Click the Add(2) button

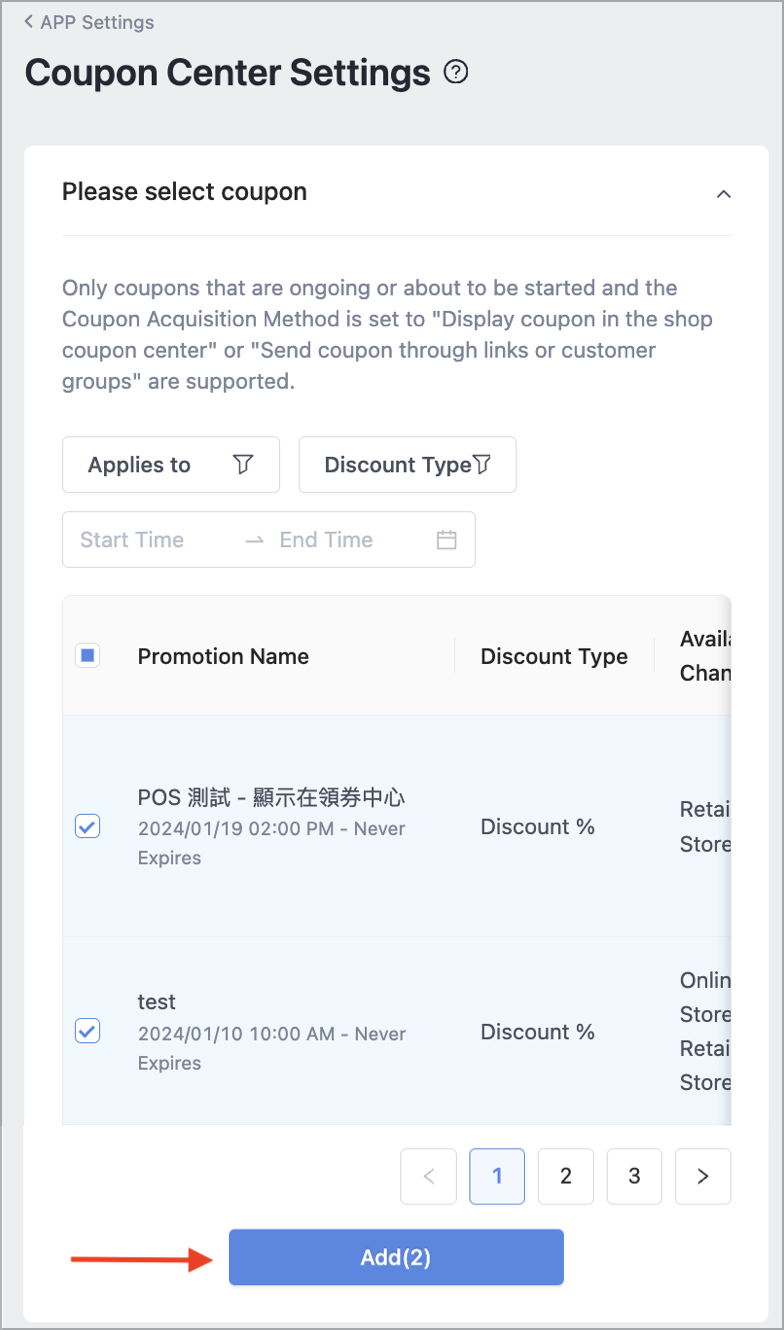396,1257
